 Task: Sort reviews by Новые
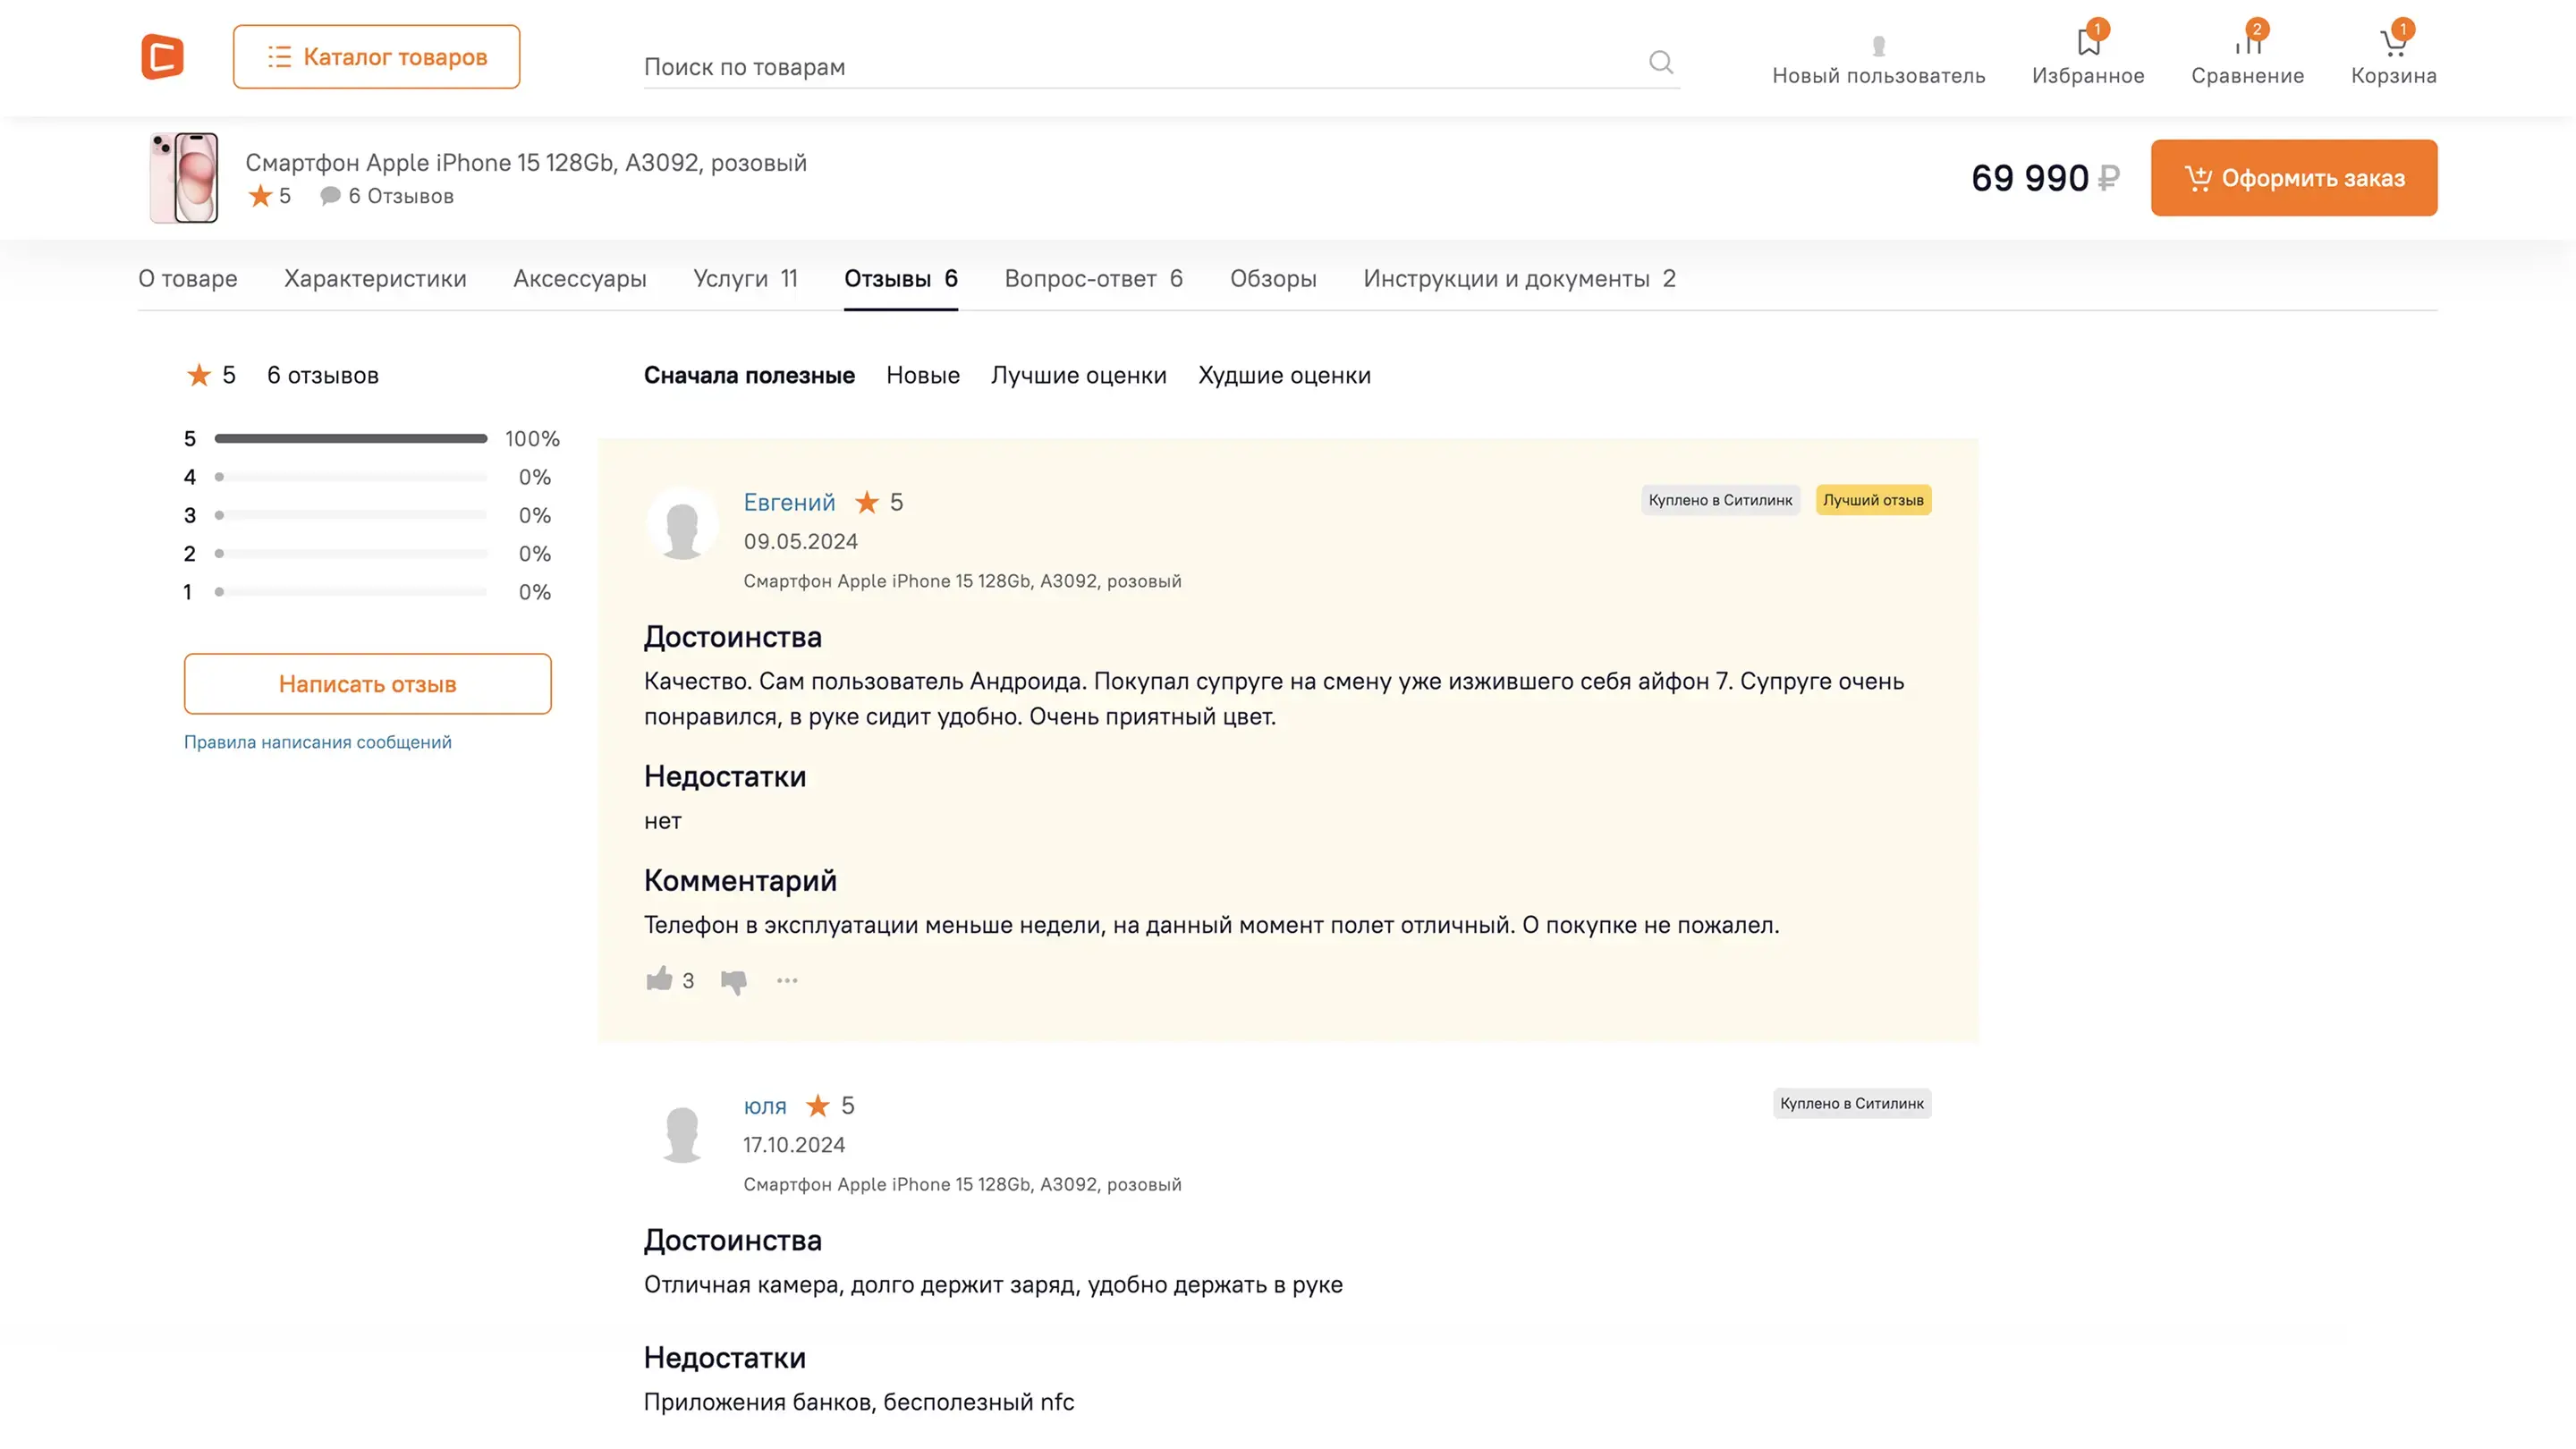coord(922,375)
